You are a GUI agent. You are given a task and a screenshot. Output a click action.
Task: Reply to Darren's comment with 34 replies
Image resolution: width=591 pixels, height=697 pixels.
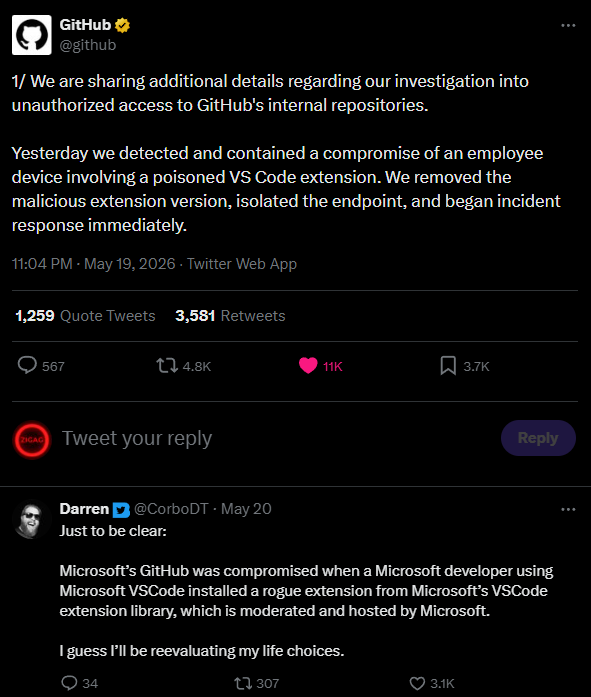[x=69, y=683]
